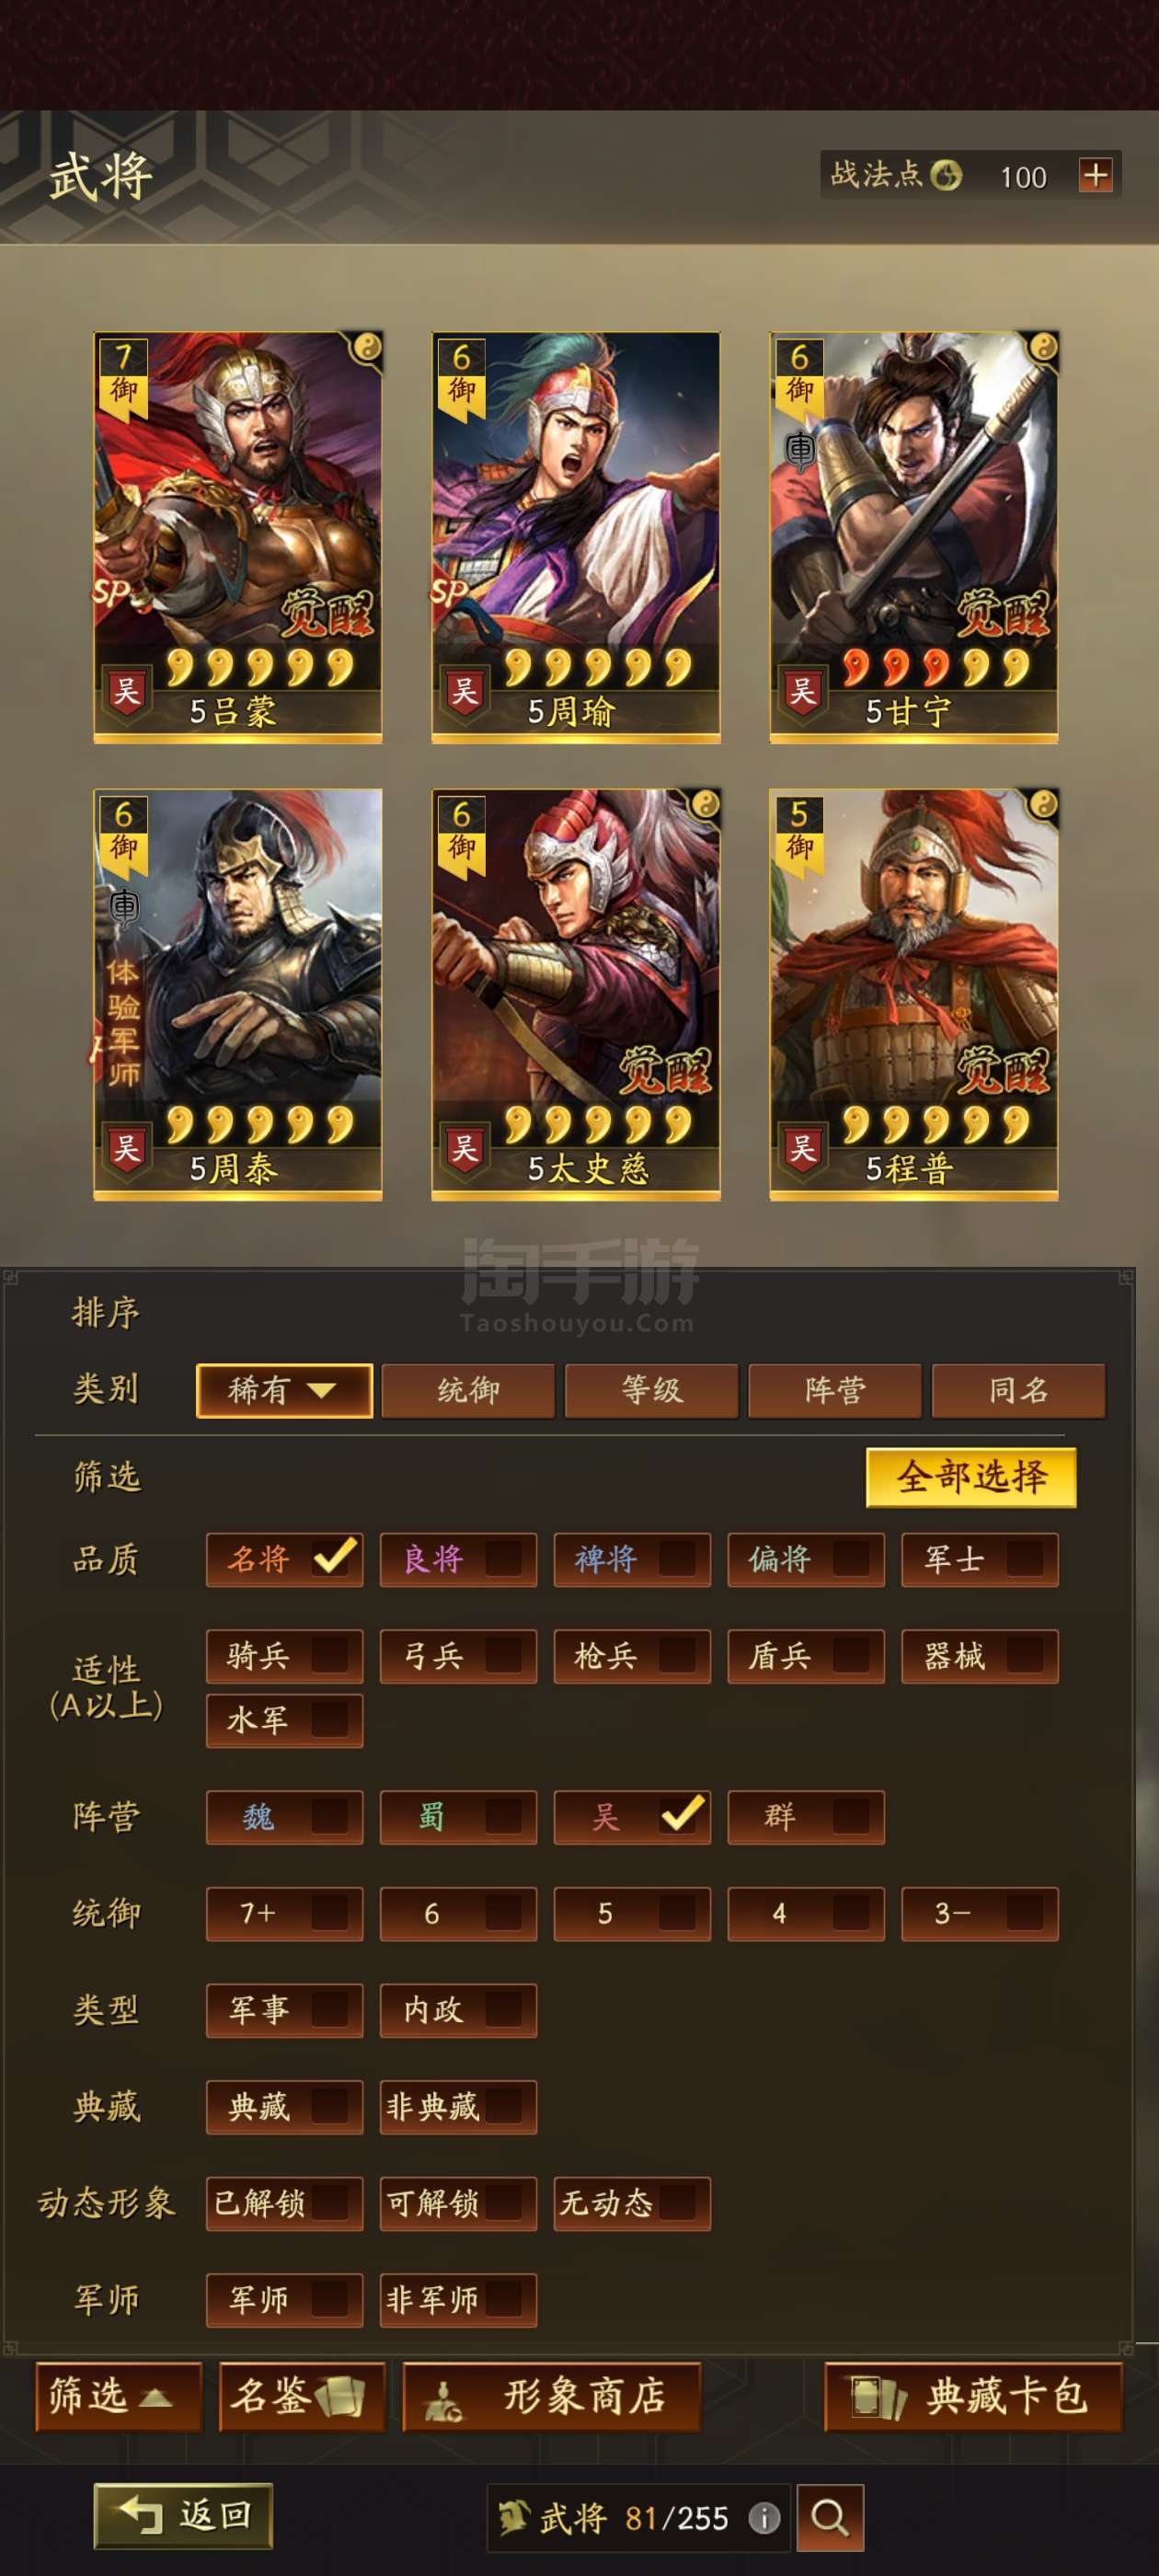Select the 周瑜 general card

click(576, 537)
